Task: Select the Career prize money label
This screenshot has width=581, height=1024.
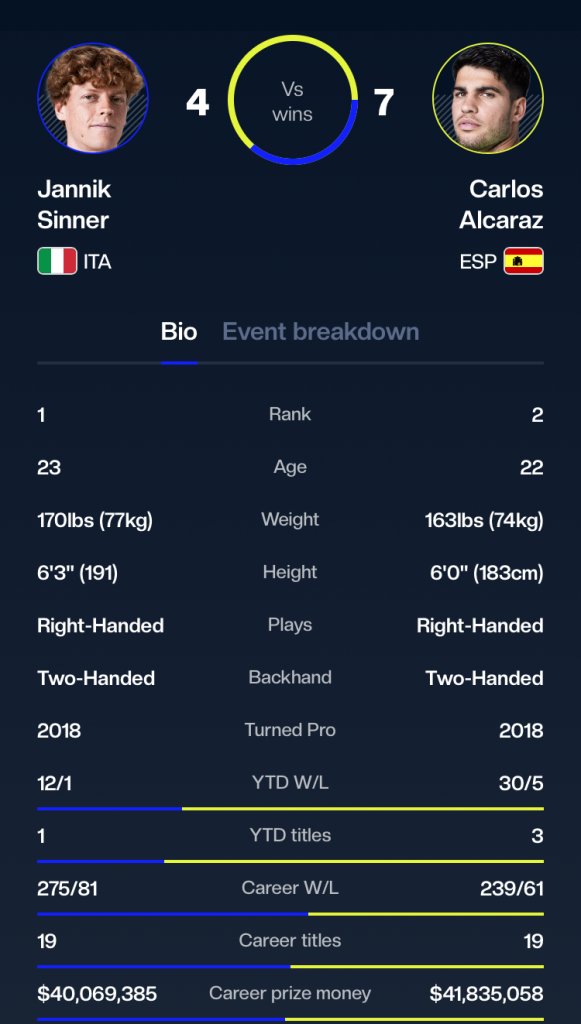Action: pyautogui.click(x=290, y=993)
